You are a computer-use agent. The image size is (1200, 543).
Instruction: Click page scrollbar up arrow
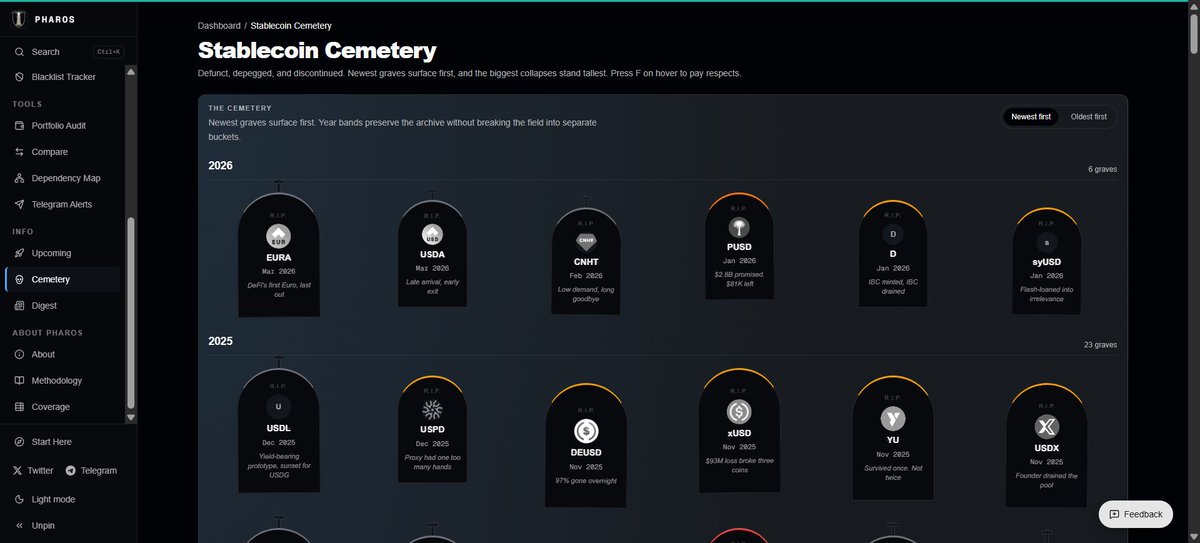[x=1193, y=6]
